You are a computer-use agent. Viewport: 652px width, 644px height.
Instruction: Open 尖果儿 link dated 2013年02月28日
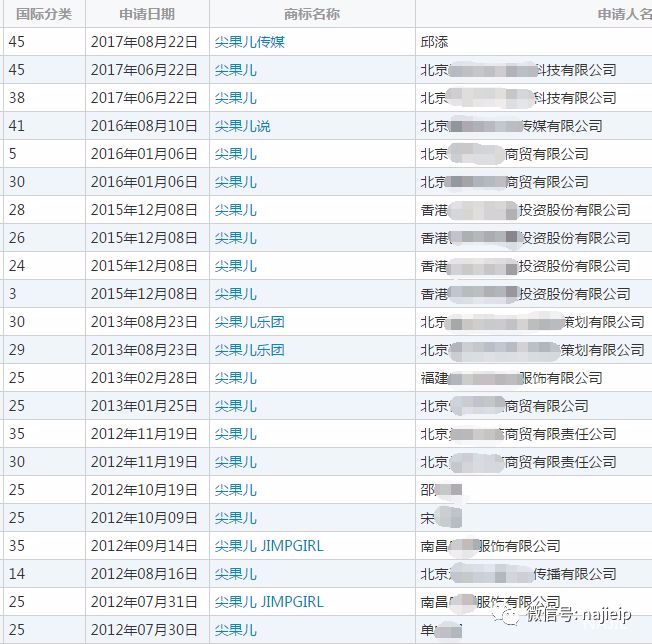pyautogui.click(x=235, y=378)
